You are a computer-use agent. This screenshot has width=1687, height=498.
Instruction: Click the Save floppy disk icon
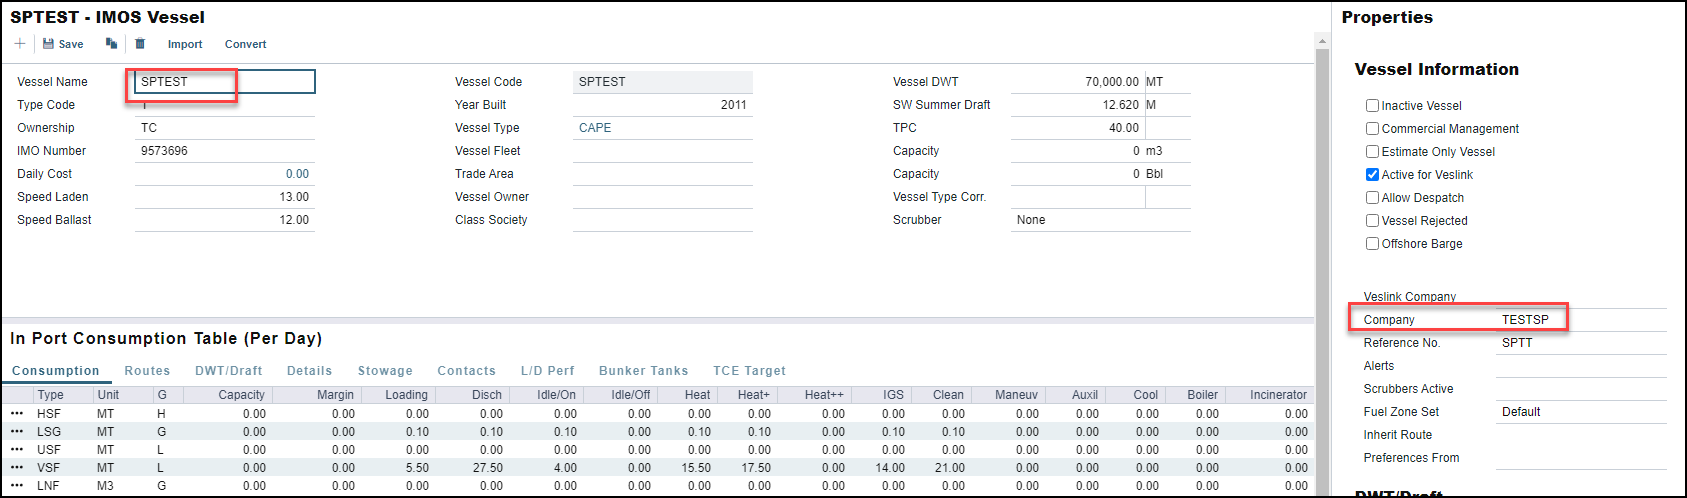(48, 44)
